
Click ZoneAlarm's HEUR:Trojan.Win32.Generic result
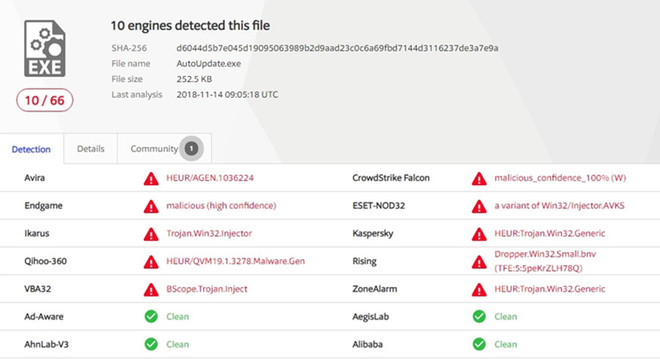point(550,289)
